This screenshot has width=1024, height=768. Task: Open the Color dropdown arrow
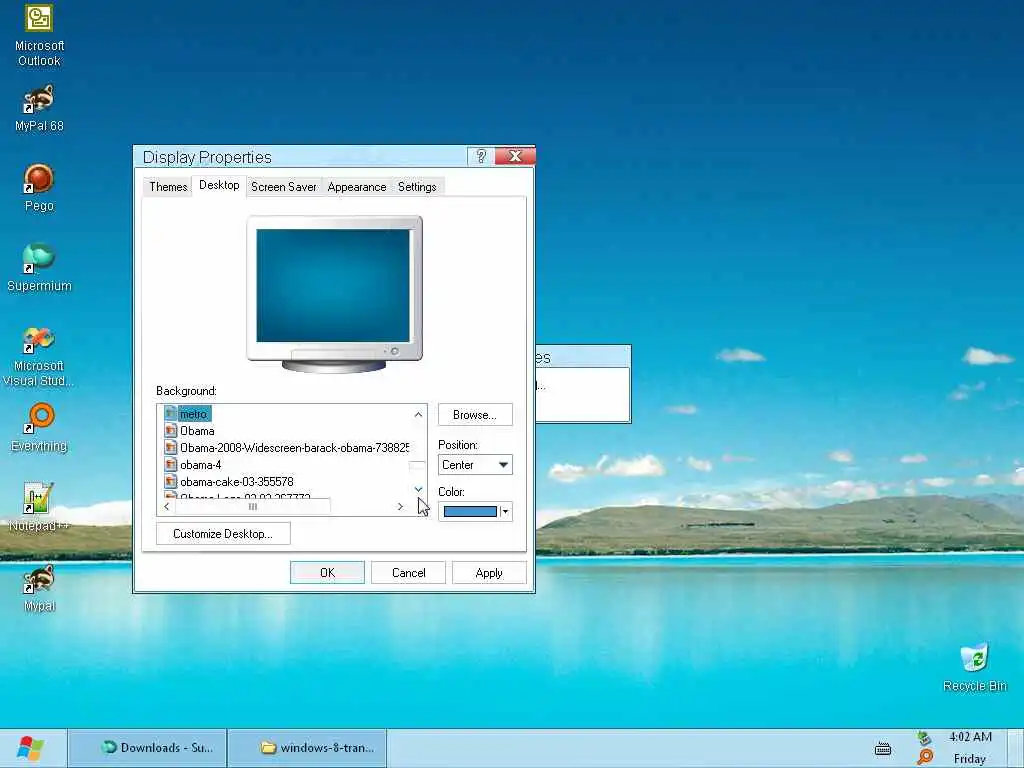coord(505,511)
